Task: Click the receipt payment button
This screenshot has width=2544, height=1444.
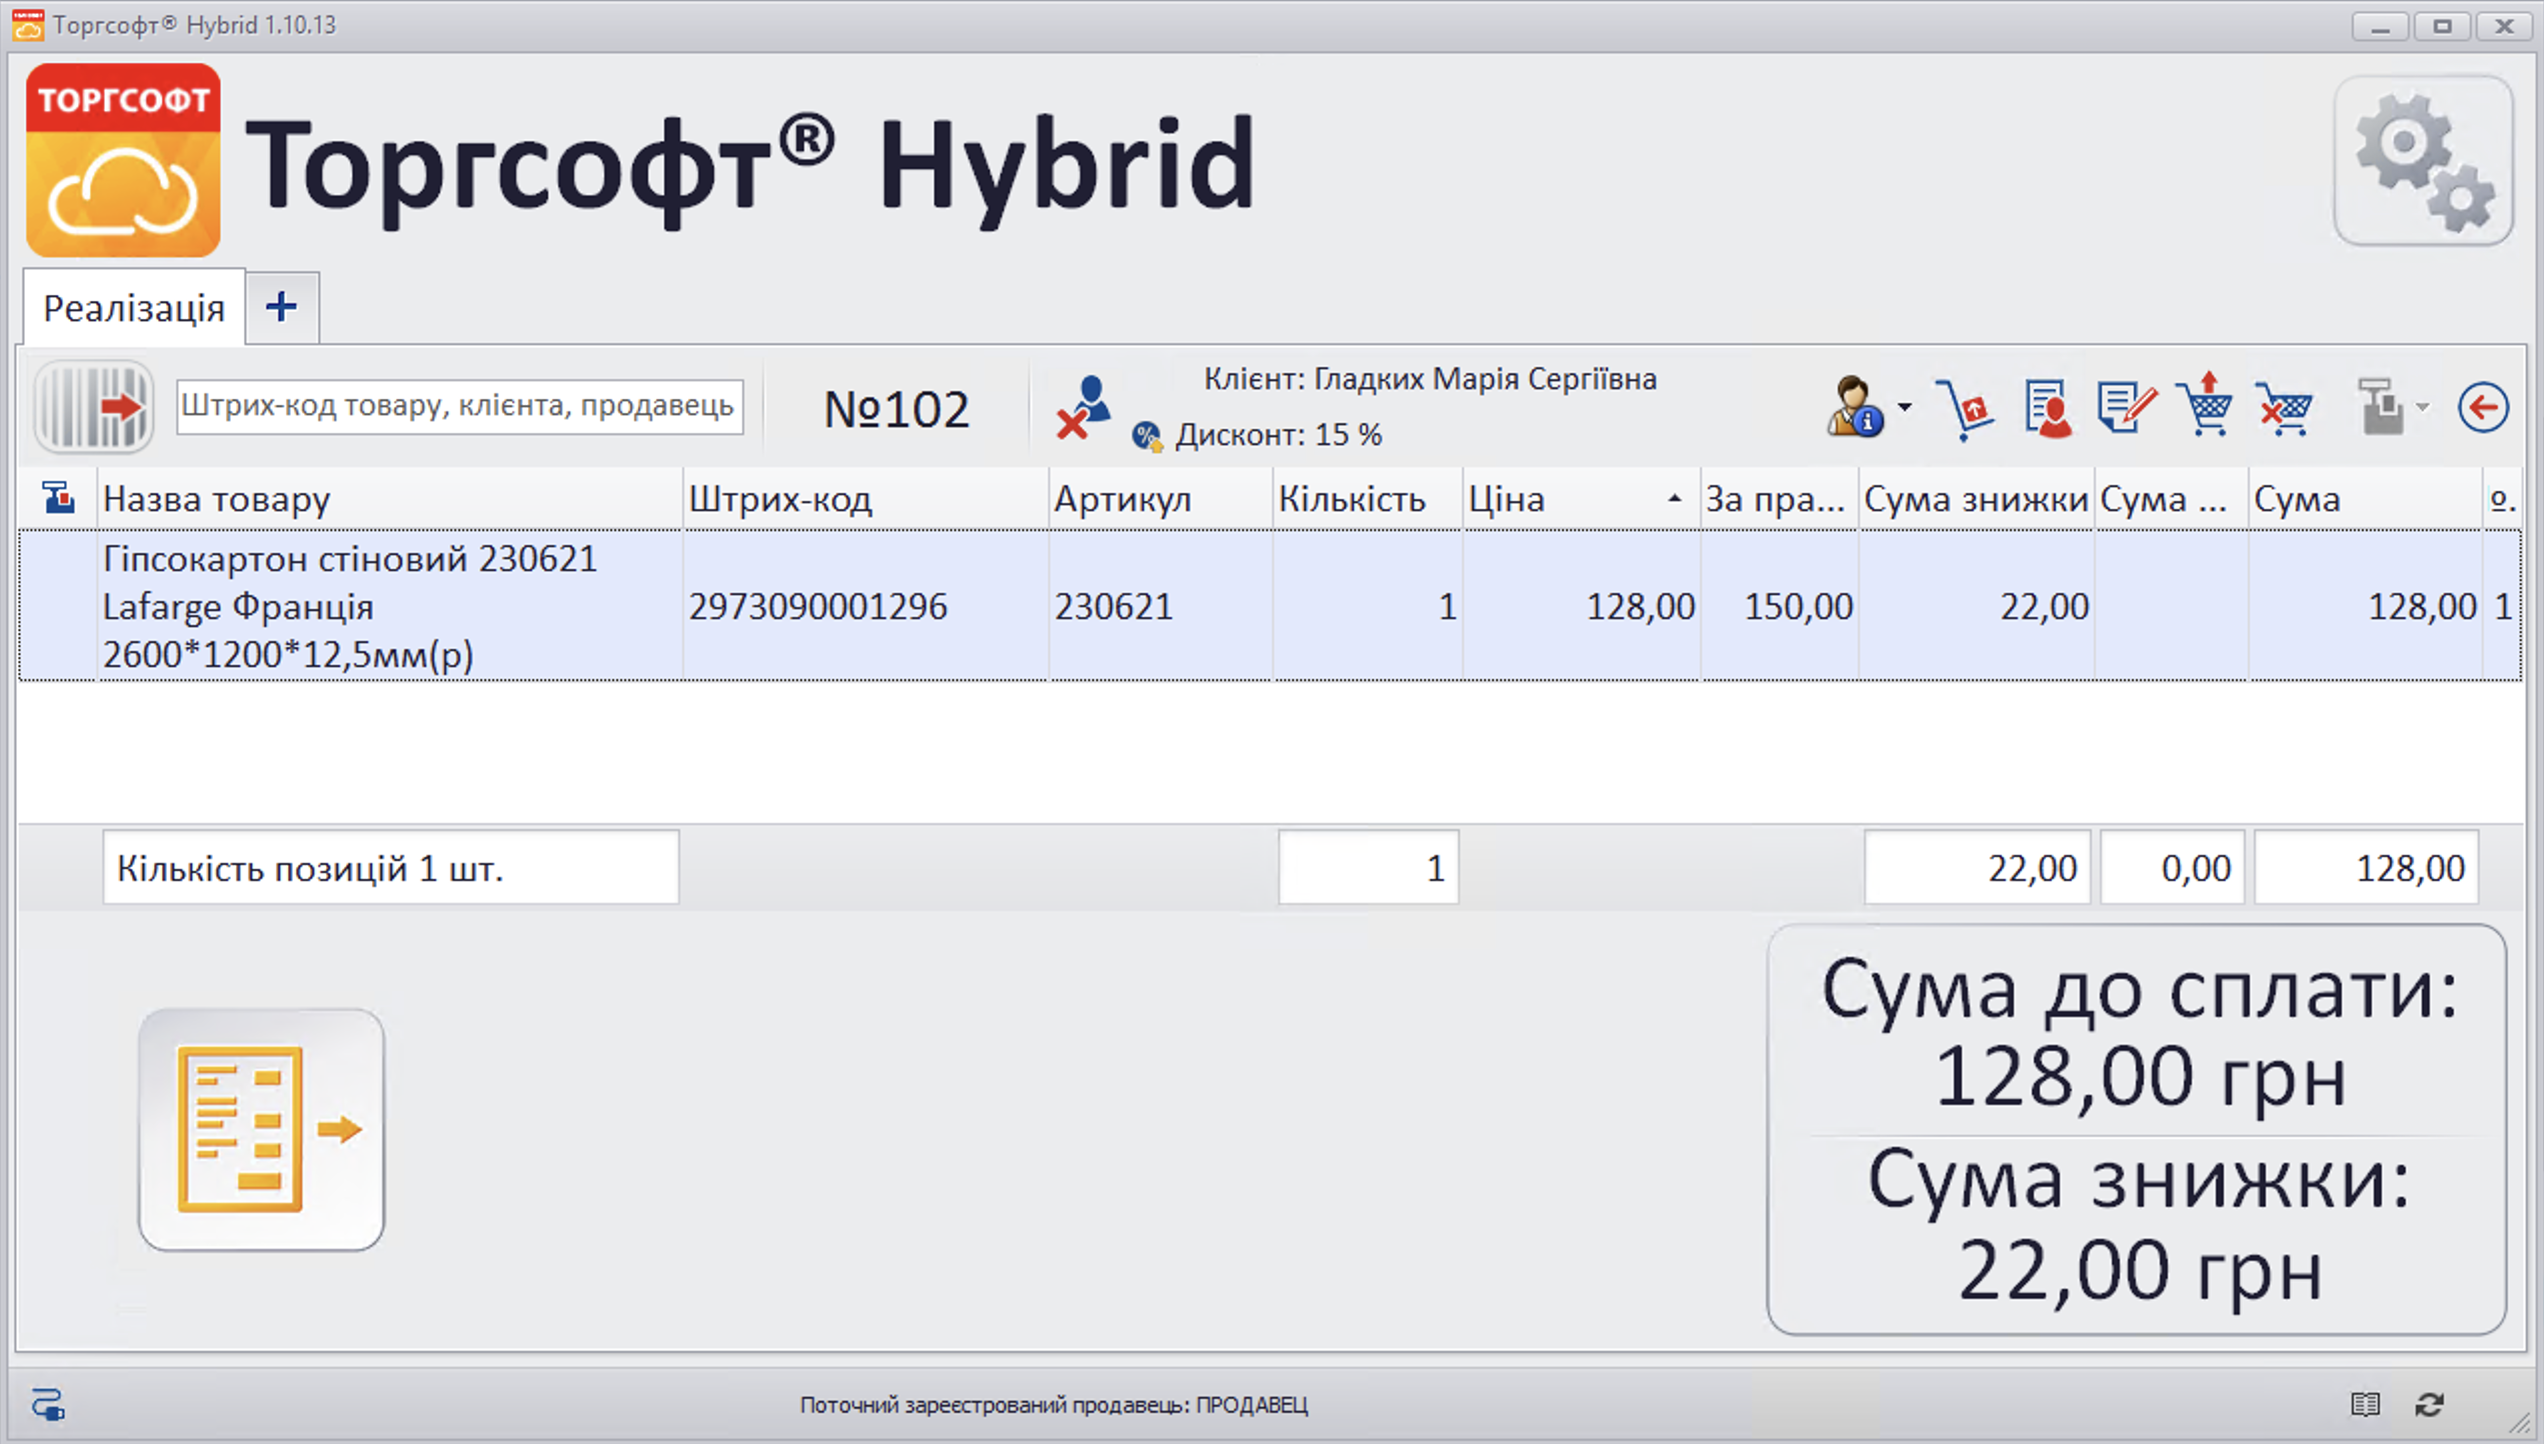Action: [261, 1129]
